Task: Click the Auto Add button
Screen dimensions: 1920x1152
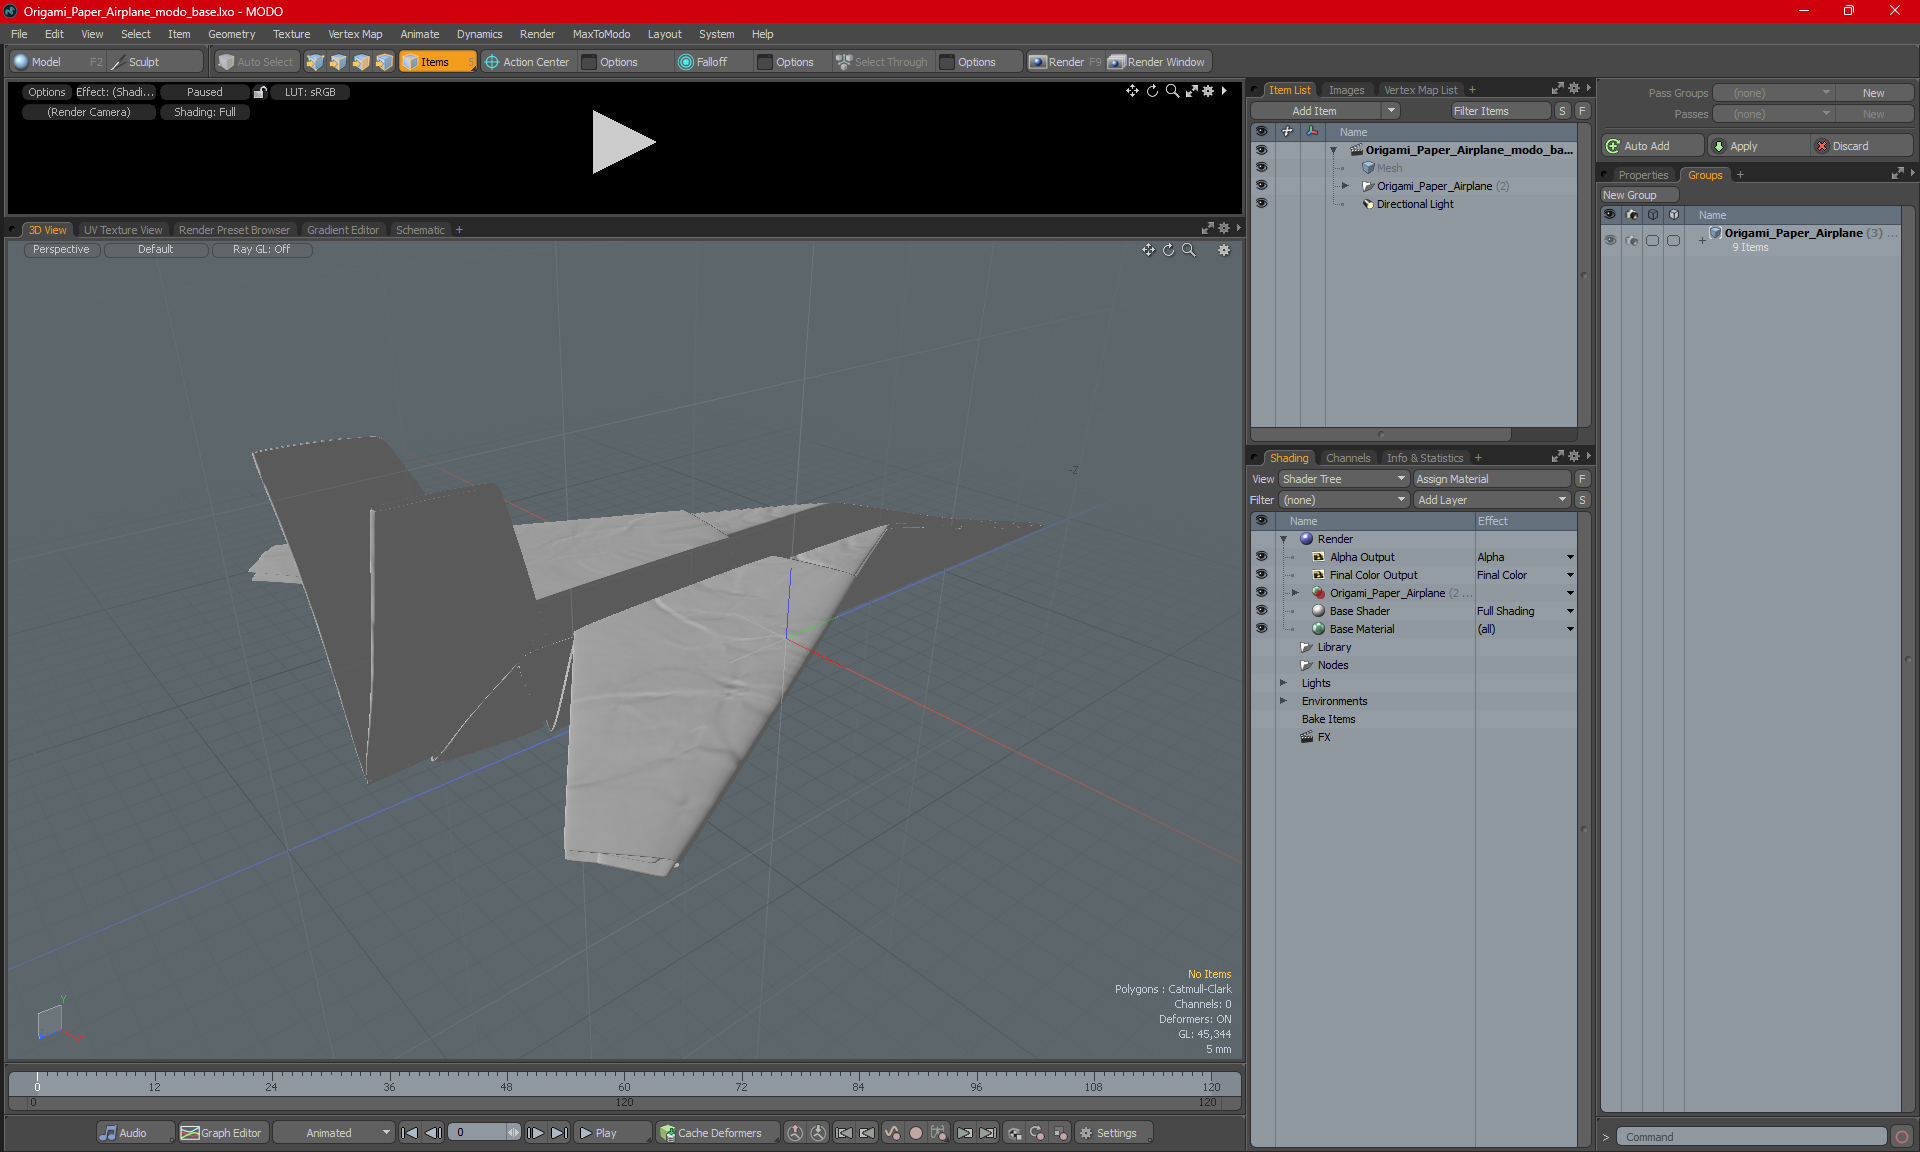Action: (1651, 146)
